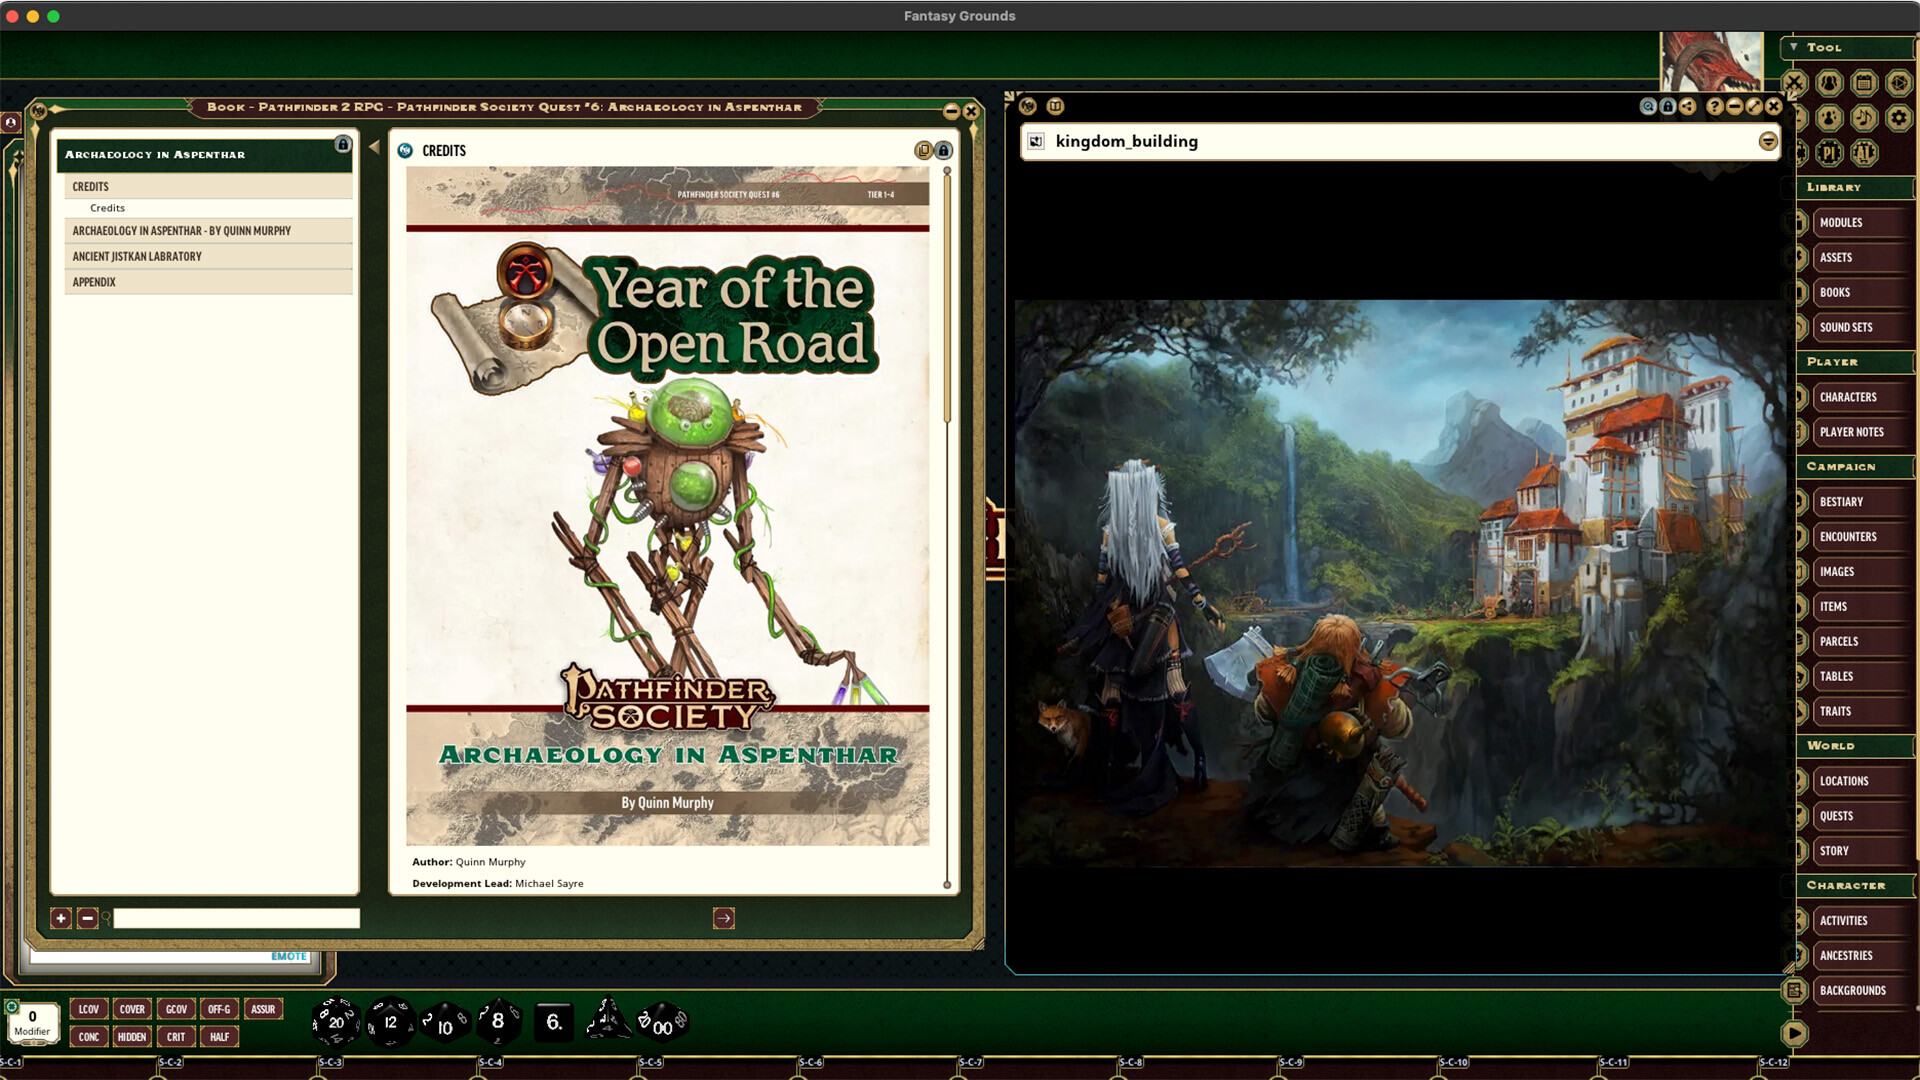Viewport: 1920px width, 1080px height.
Task: Toggle the CRIT modifier button
Action: coord(176,1037)
